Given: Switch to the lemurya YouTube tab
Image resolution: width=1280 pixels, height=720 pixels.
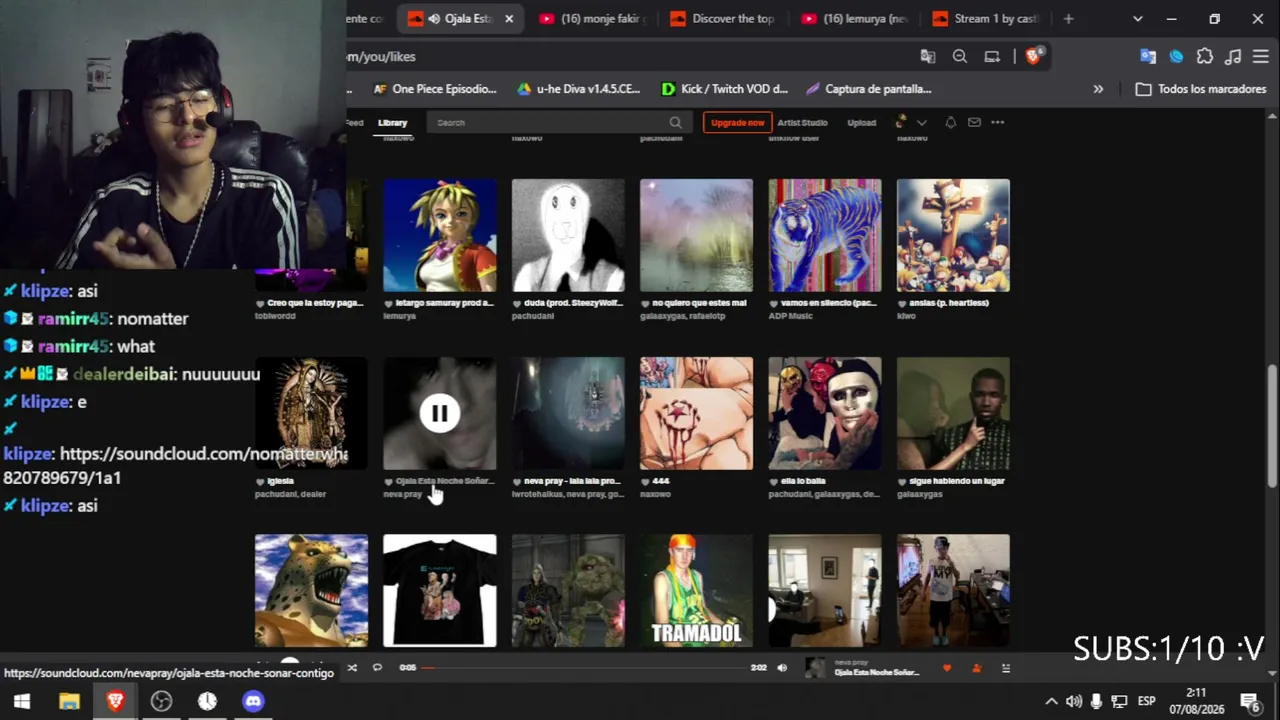Looking at the screenshot, I should click(856, 19).
